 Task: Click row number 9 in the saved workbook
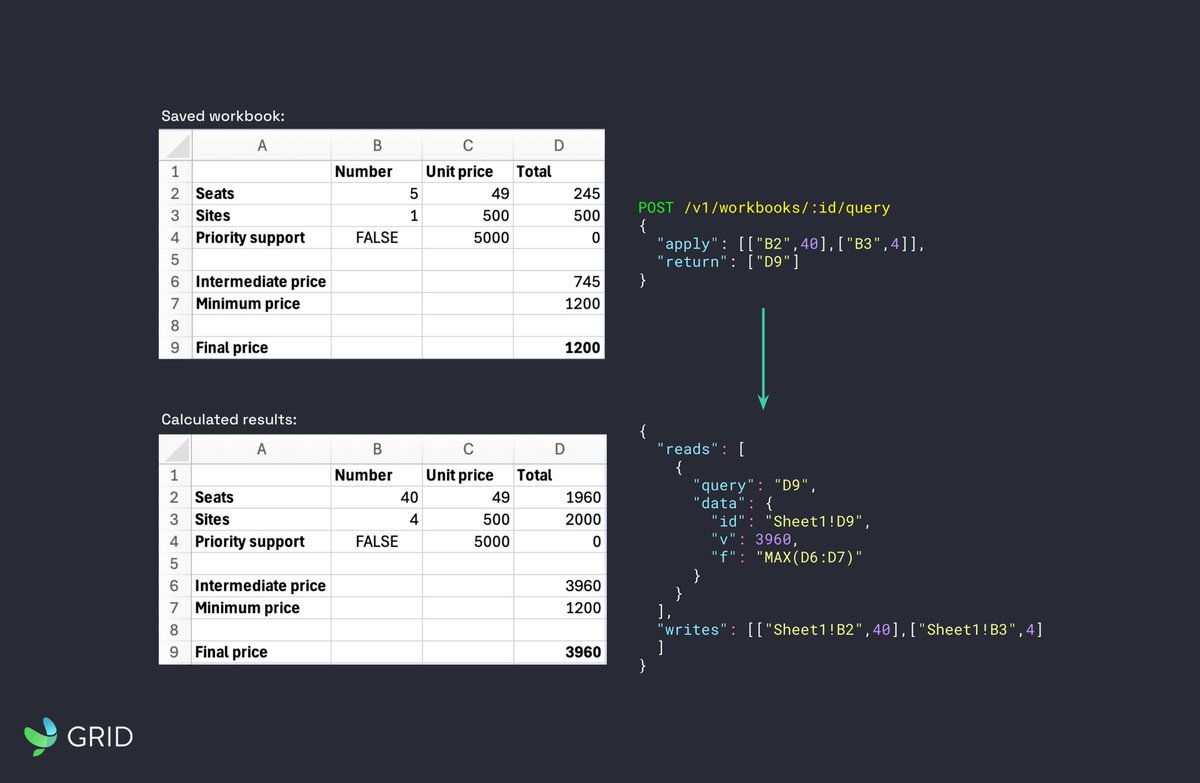[175, 347]
